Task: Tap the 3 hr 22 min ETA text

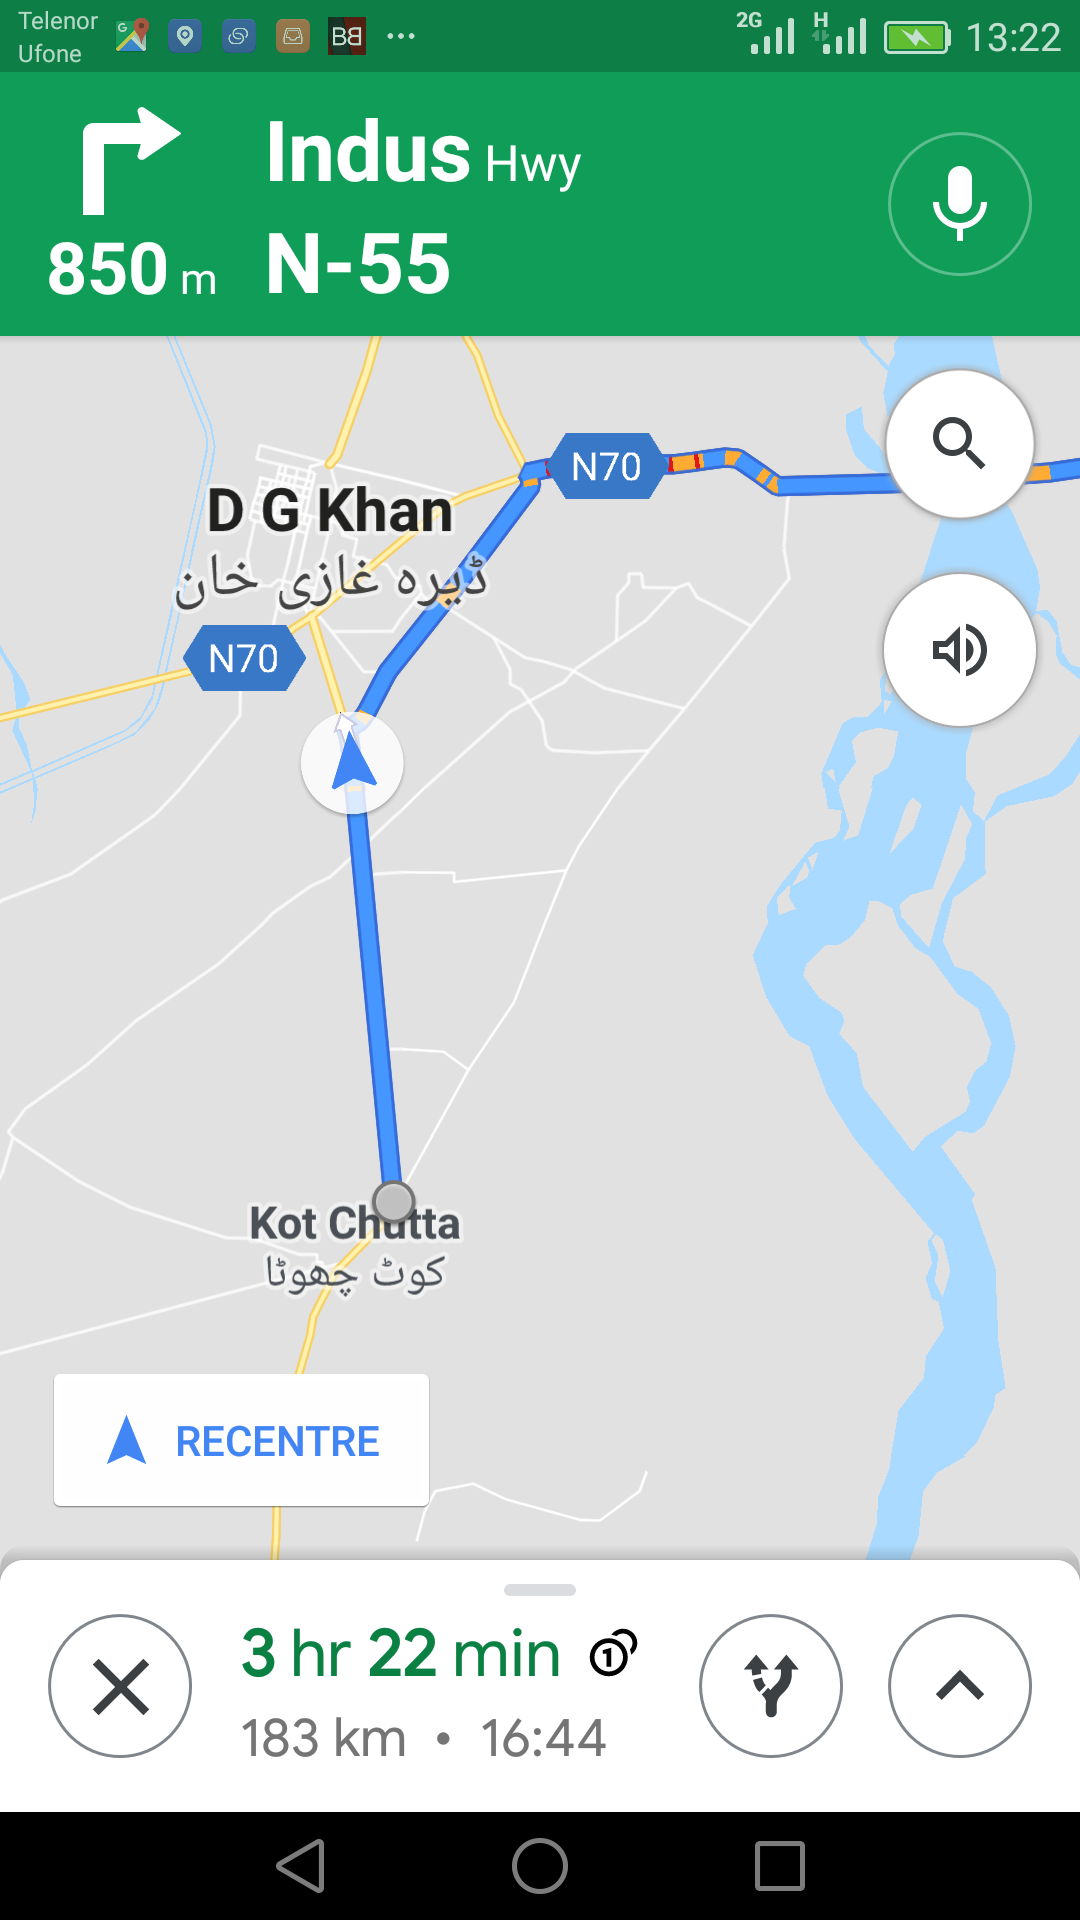Action: click(400, 1653)
